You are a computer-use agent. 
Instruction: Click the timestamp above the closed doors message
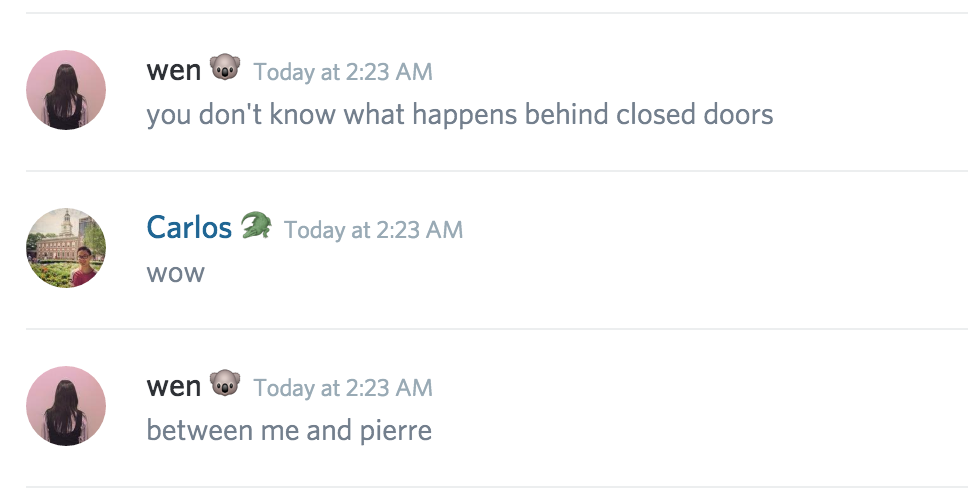pyautogui.click(x=343, y=72)
